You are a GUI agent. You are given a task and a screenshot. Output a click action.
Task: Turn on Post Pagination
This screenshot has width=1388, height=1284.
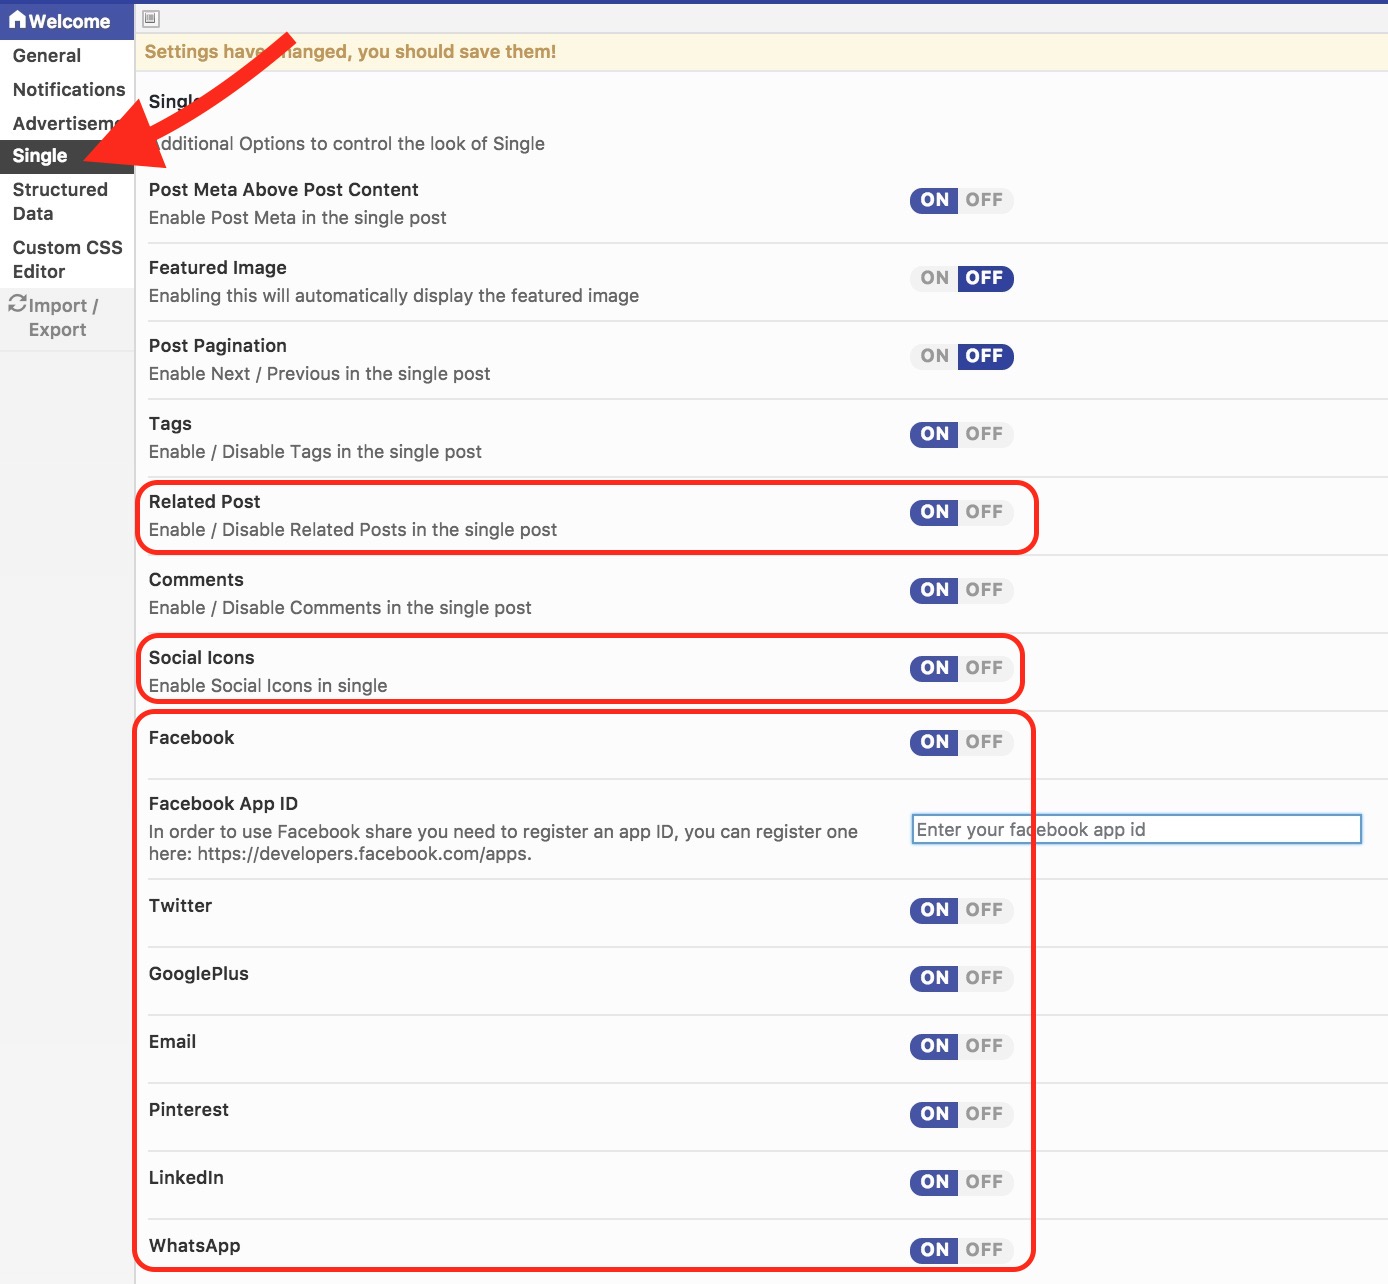935,356
